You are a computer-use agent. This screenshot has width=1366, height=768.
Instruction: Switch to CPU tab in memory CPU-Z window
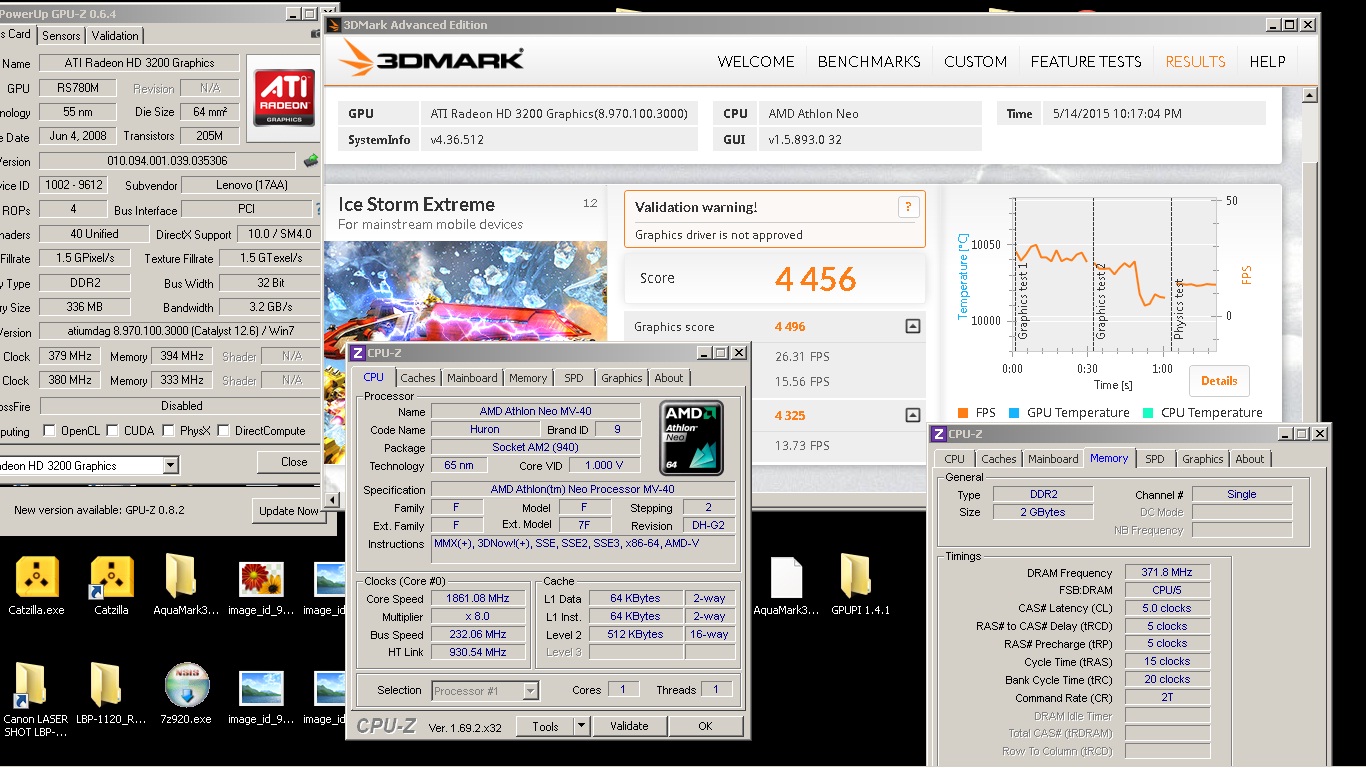coord(955,459)
